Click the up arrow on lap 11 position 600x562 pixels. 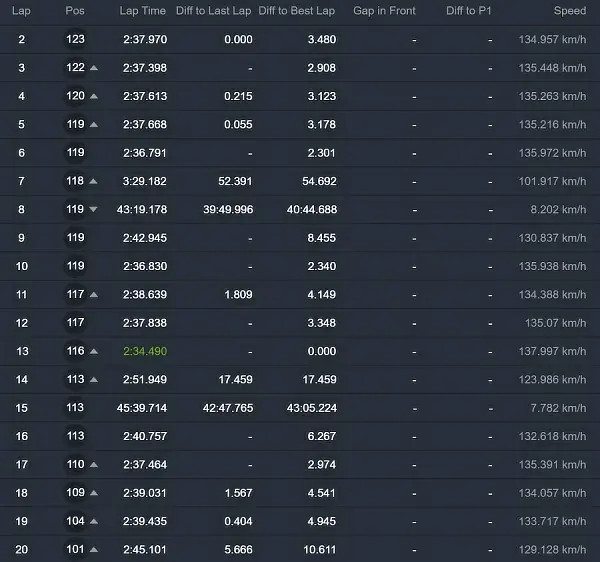[x=94, y=295]
